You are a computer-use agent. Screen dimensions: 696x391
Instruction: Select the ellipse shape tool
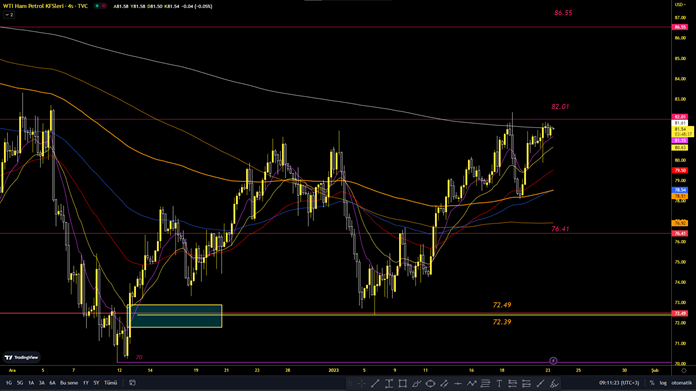(x=430, y=383)
